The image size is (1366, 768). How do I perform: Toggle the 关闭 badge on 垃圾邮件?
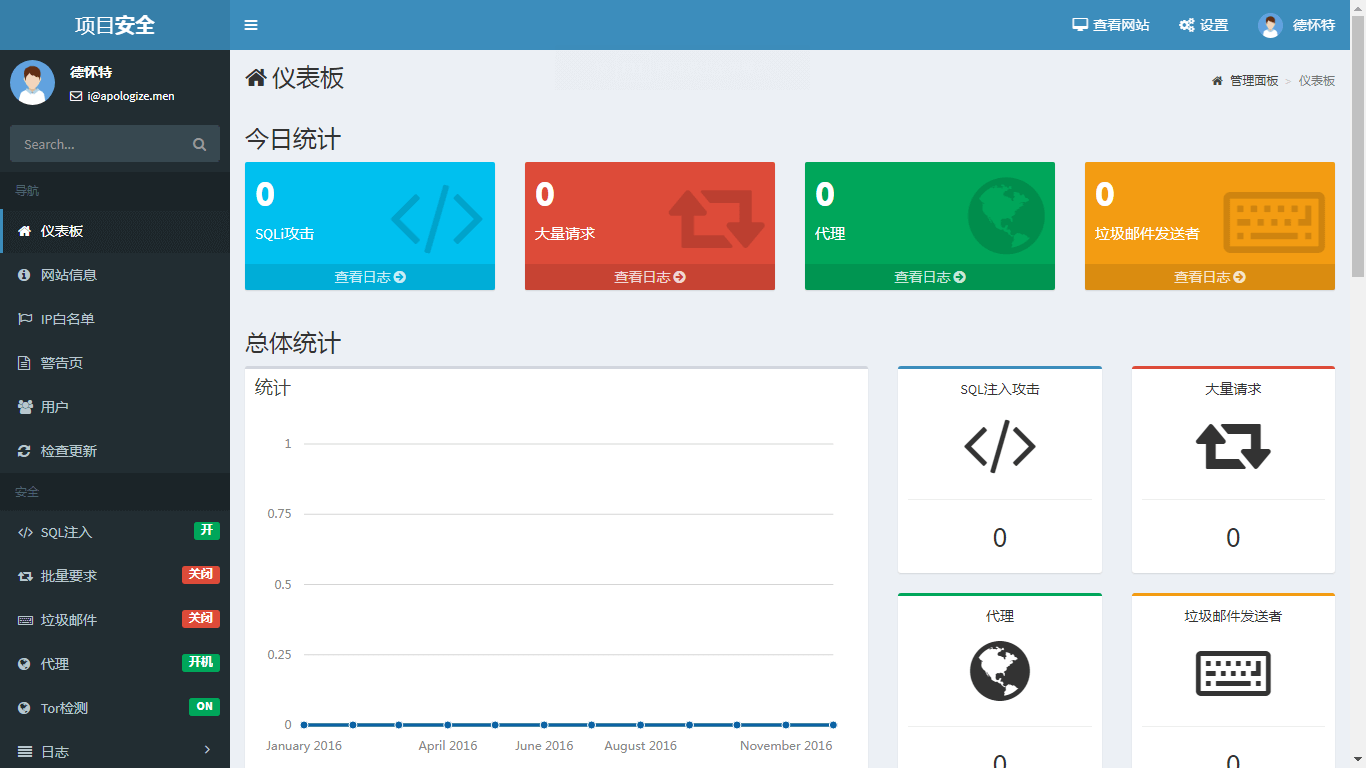coord(201,619)
